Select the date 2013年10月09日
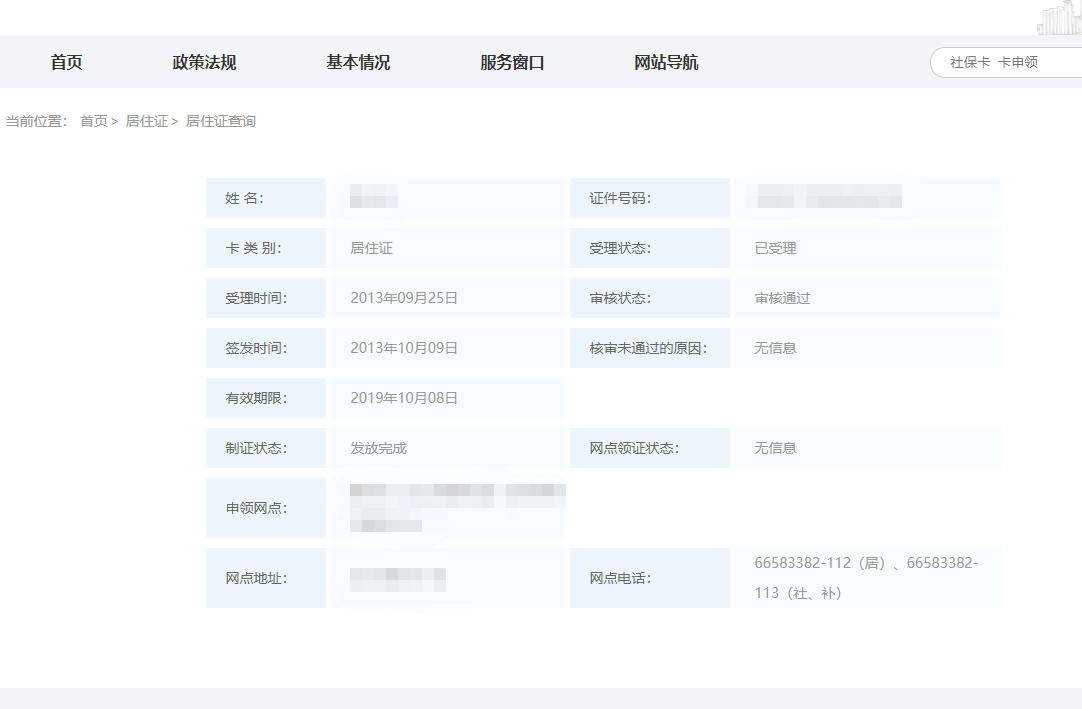 [404, 348]
